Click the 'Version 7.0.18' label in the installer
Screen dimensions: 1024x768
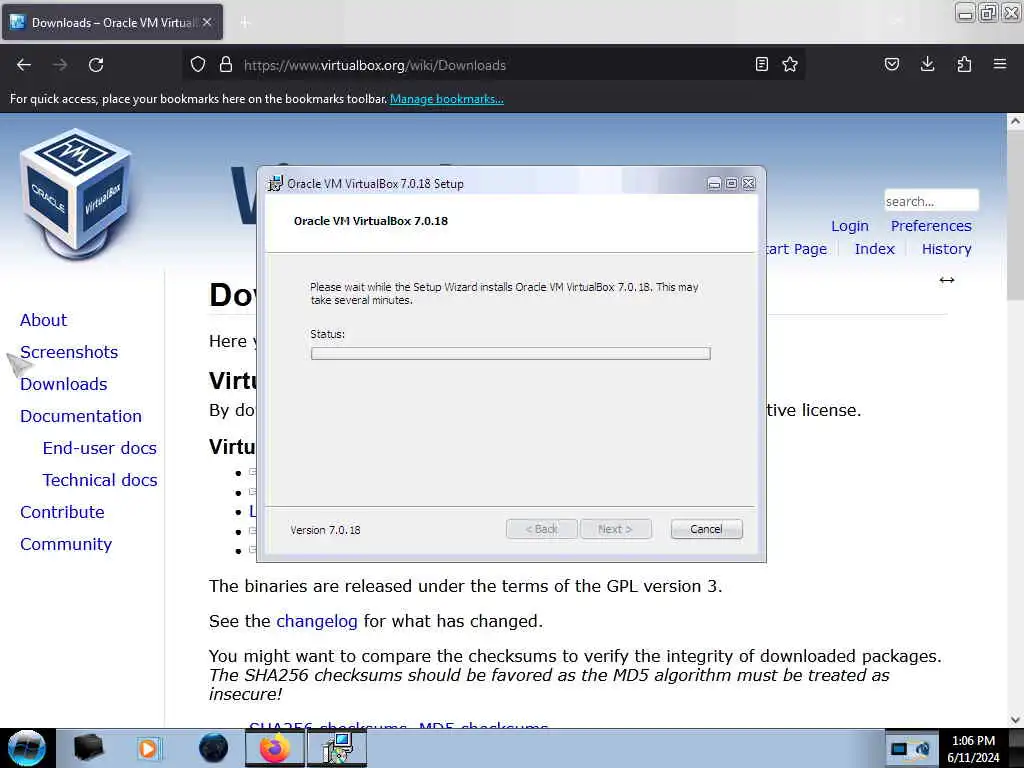coord(325,530)
